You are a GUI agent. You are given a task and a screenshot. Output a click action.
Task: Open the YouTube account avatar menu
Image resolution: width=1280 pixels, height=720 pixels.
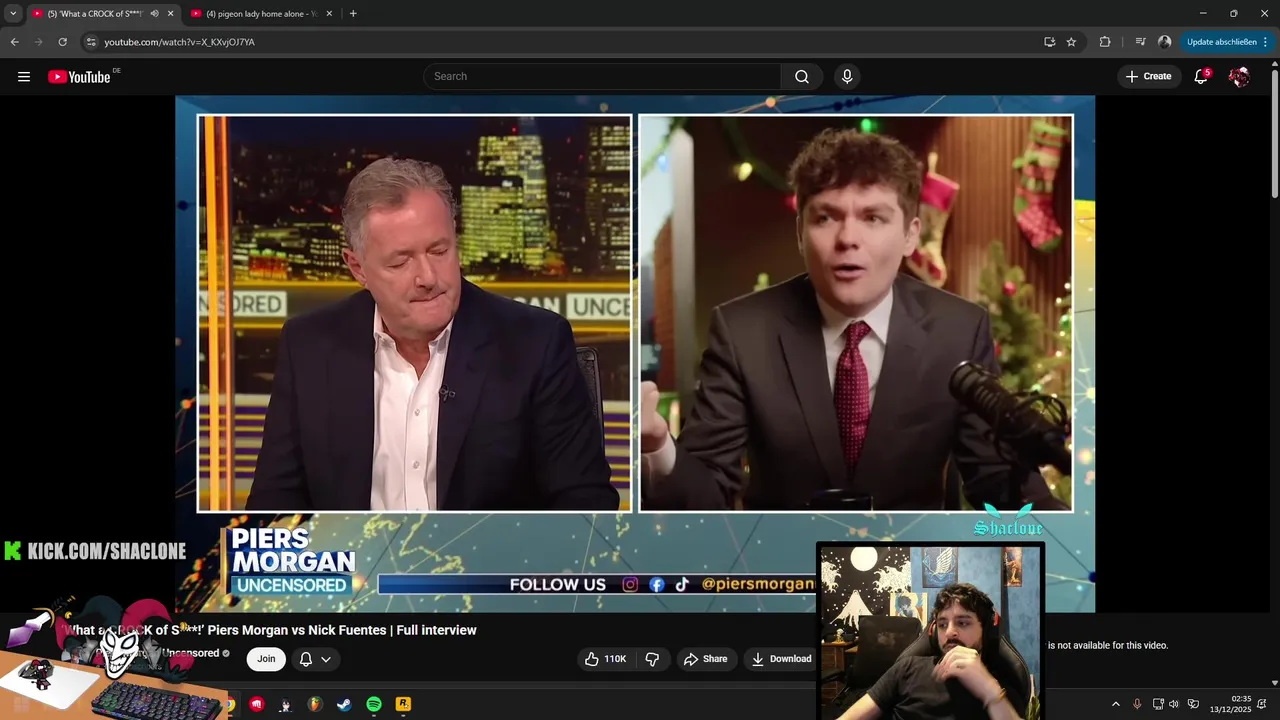pyautogui.click(x=1239, y=77)
